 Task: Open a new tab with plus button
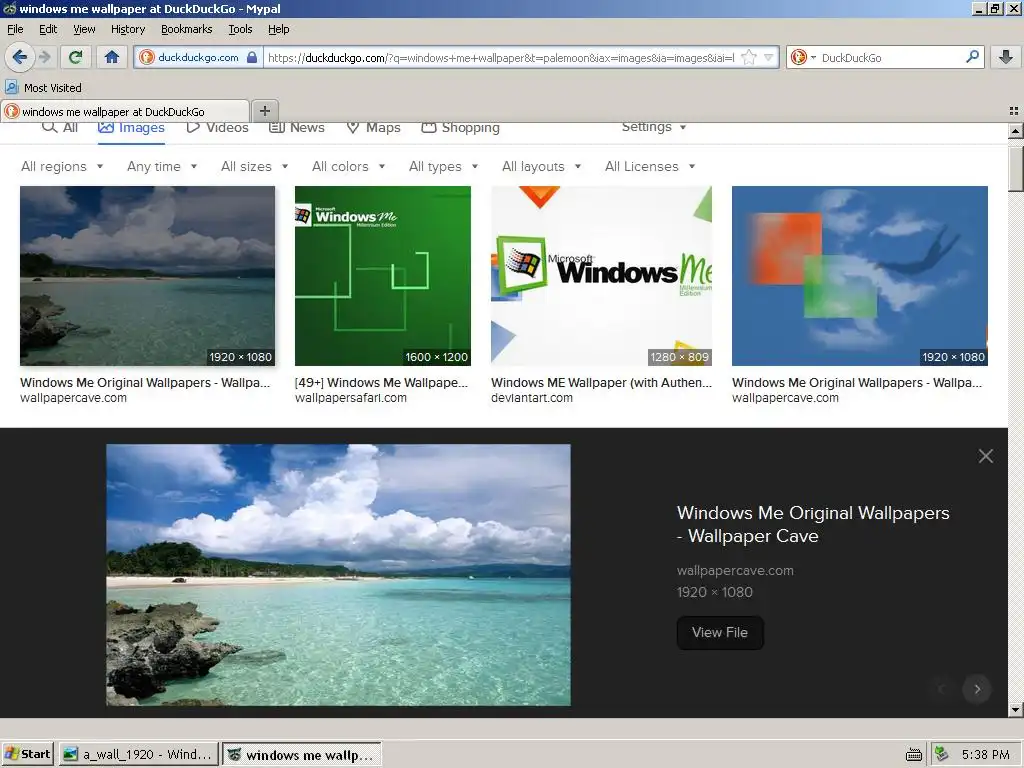(264, 111)
